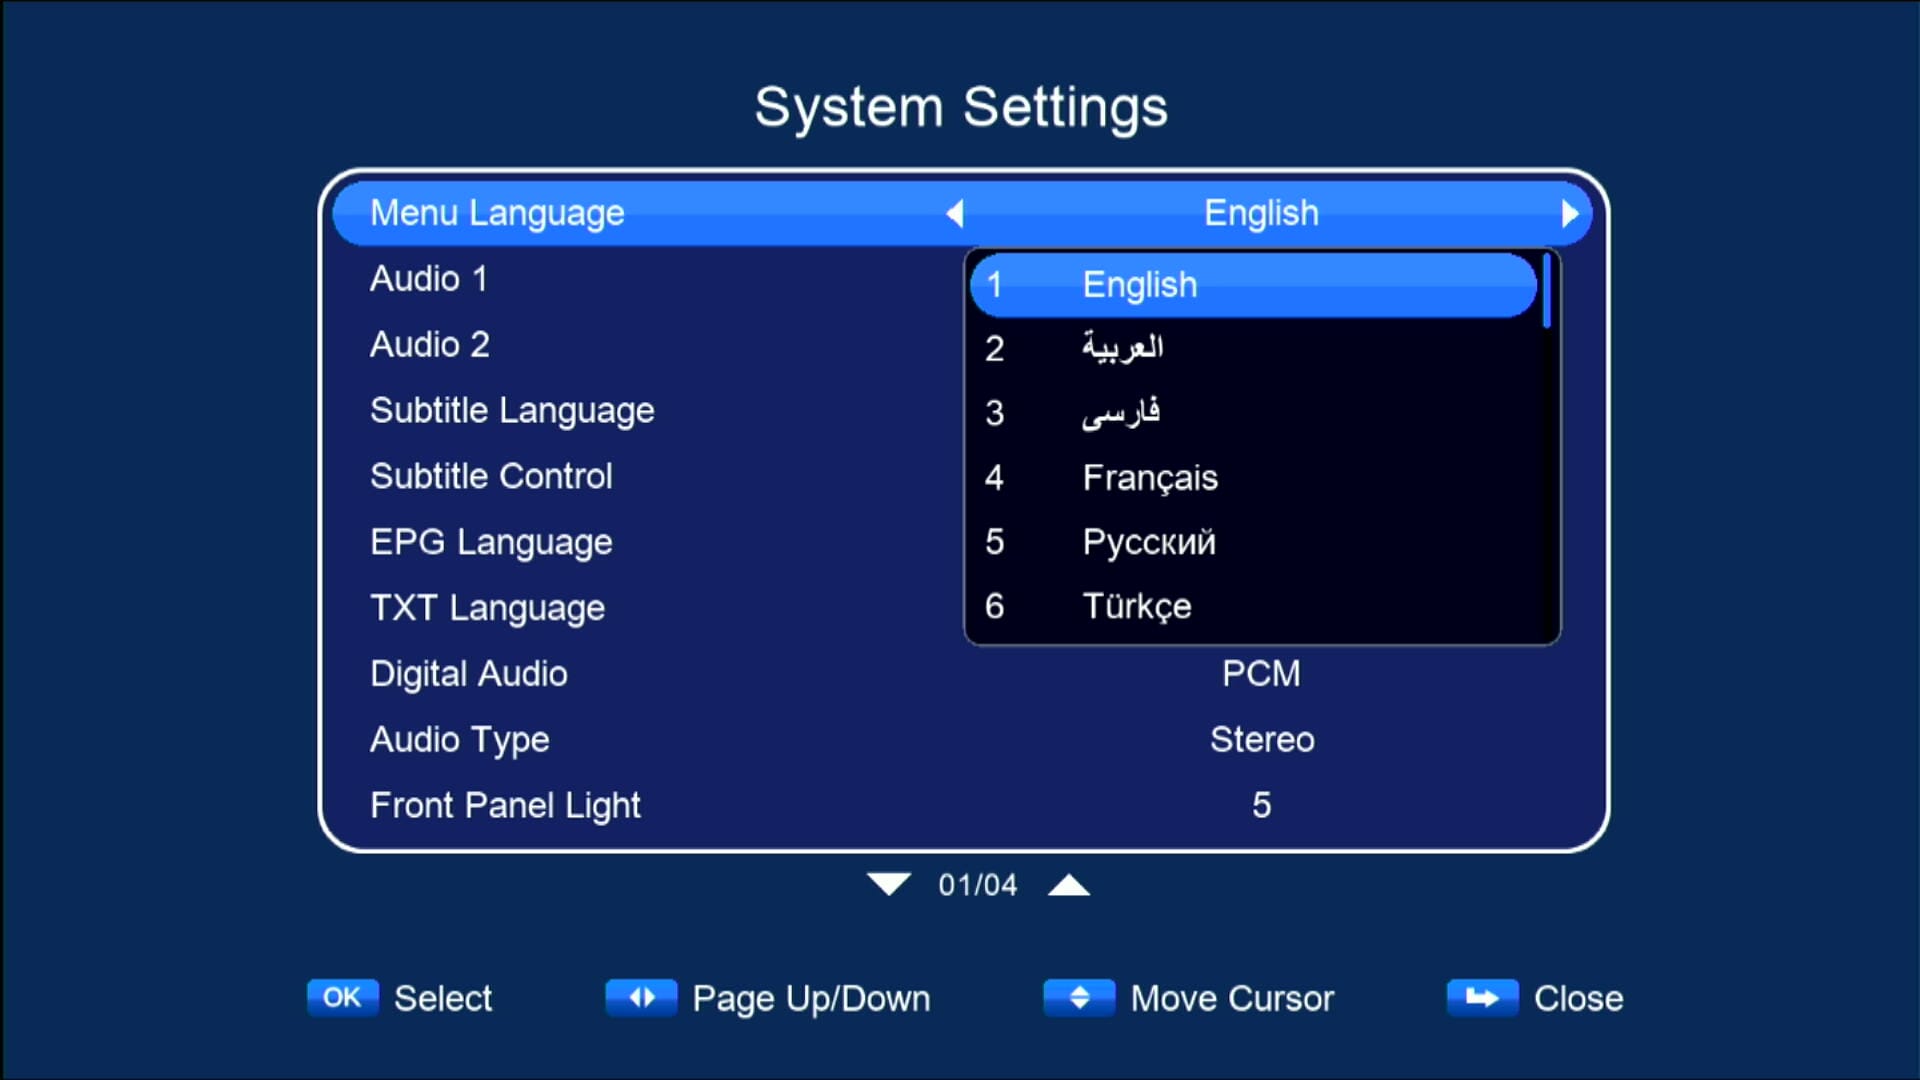Click the Page Up/Down arrows icon

[x=641, y=997]
